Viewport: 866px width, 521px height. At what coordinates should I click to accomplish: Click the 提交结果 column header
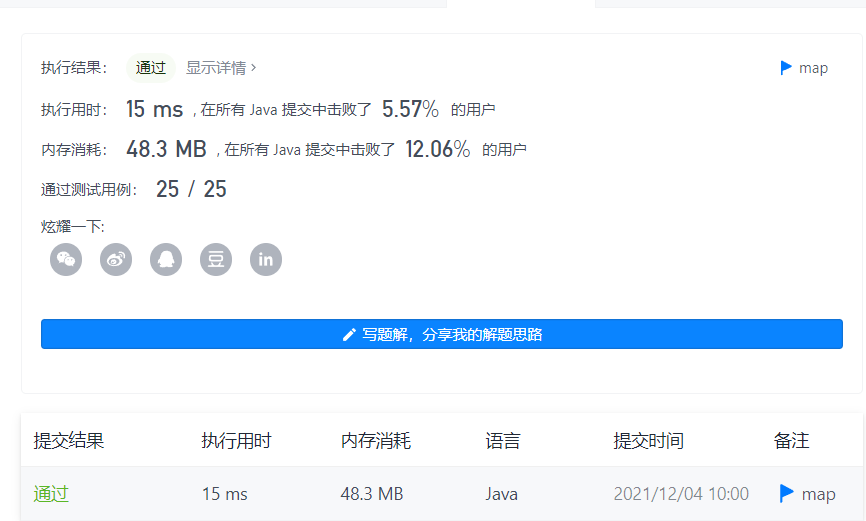(x=68, y=440)
